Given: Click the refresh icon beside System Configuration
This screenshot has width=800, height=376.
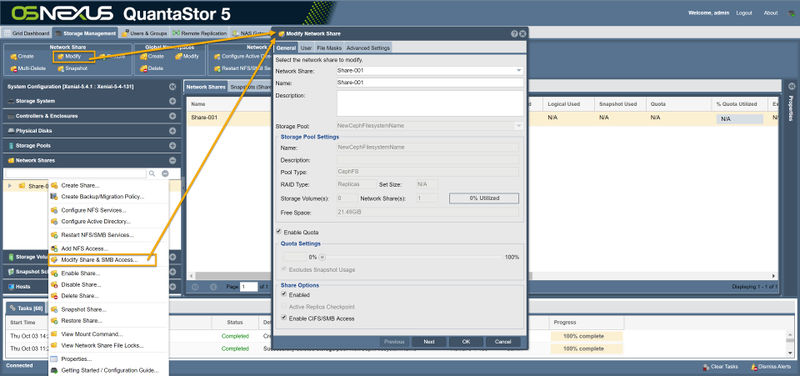Looking at the screenshot, I should [172, 87].
